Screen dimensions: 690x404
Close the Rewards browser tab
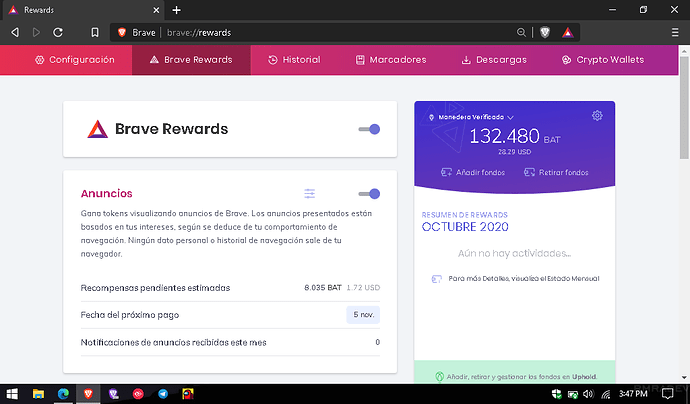(x=156, y=10)
